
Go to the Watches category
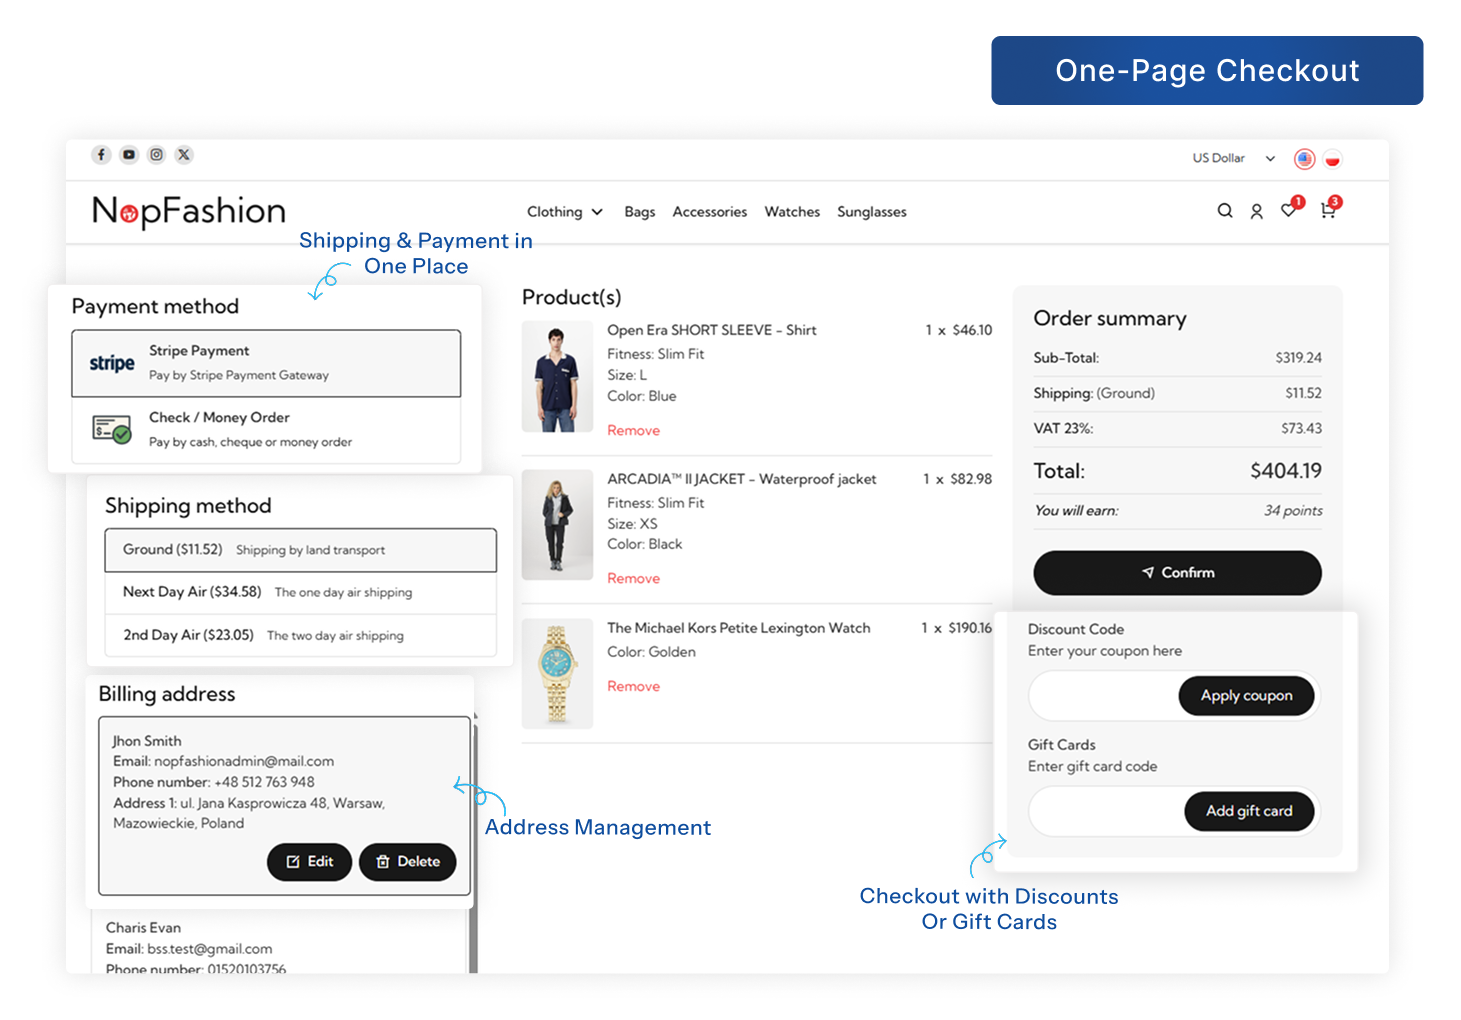(792, 212)
